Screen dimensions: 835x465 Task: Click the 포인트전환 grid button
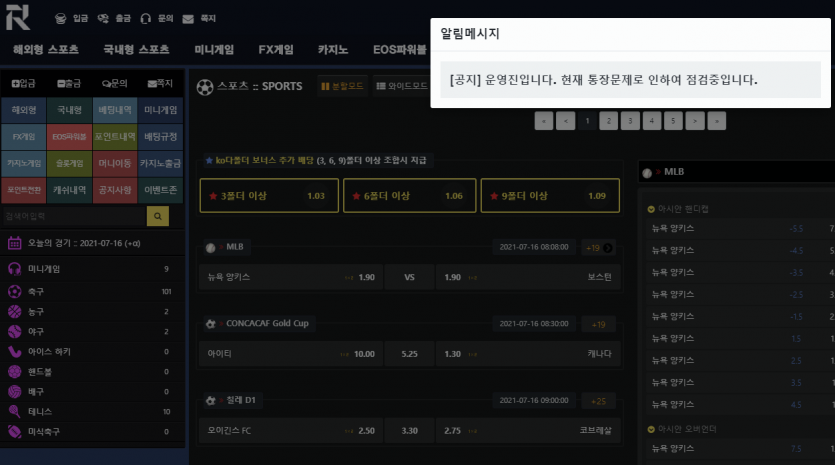[x=23, y=190]
